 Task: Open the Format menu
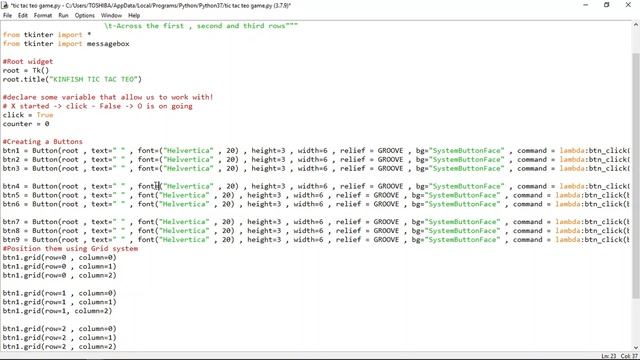pos(43,16)
